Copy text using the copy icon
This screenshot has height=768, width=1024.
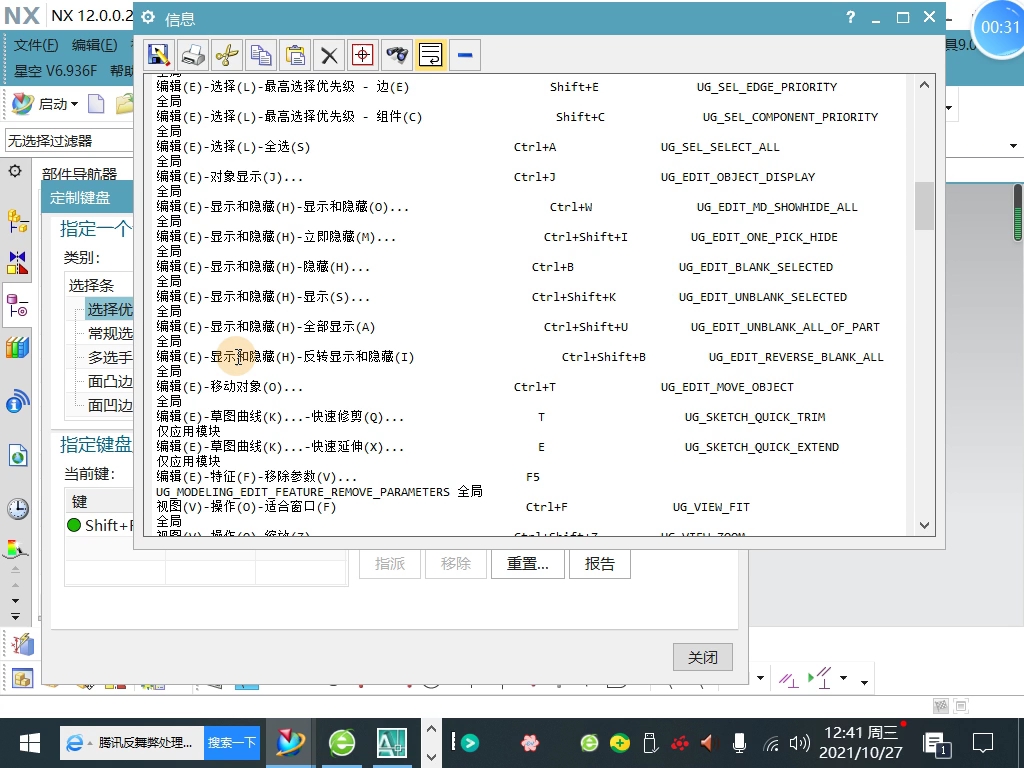261,55
